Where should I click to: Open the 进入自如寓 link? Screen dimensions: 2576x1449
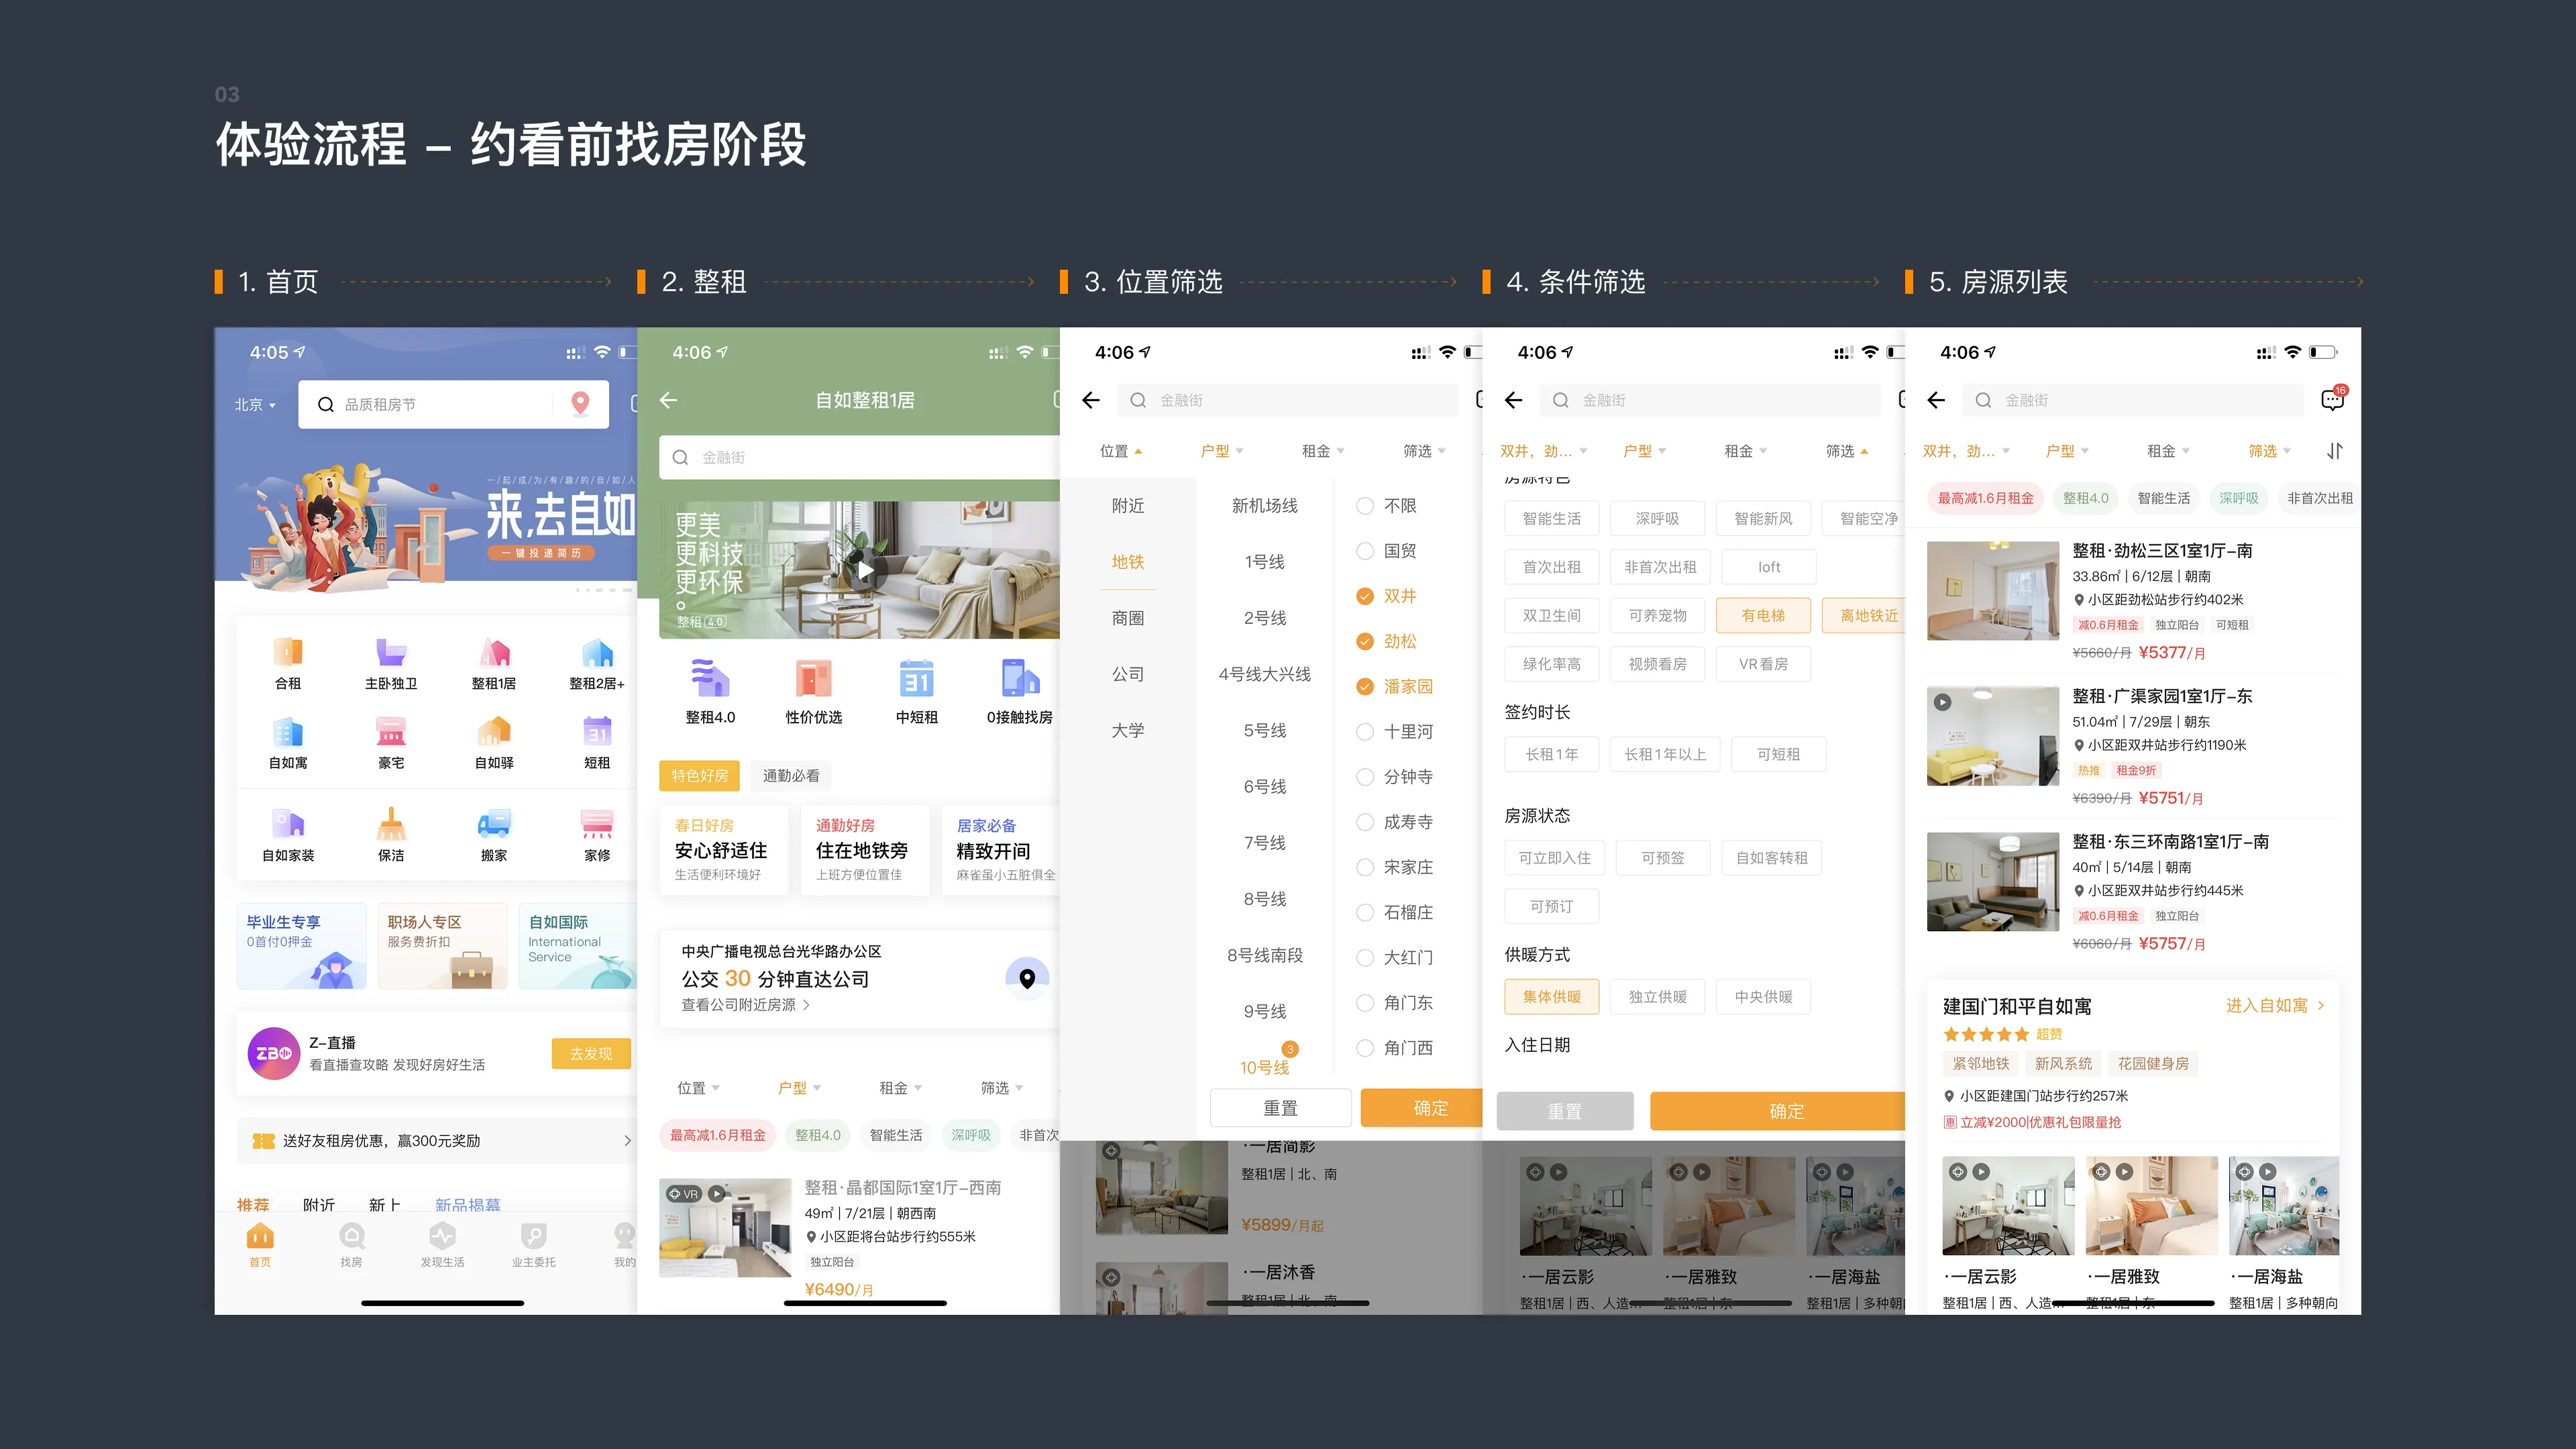[x=2275, y=1005]
